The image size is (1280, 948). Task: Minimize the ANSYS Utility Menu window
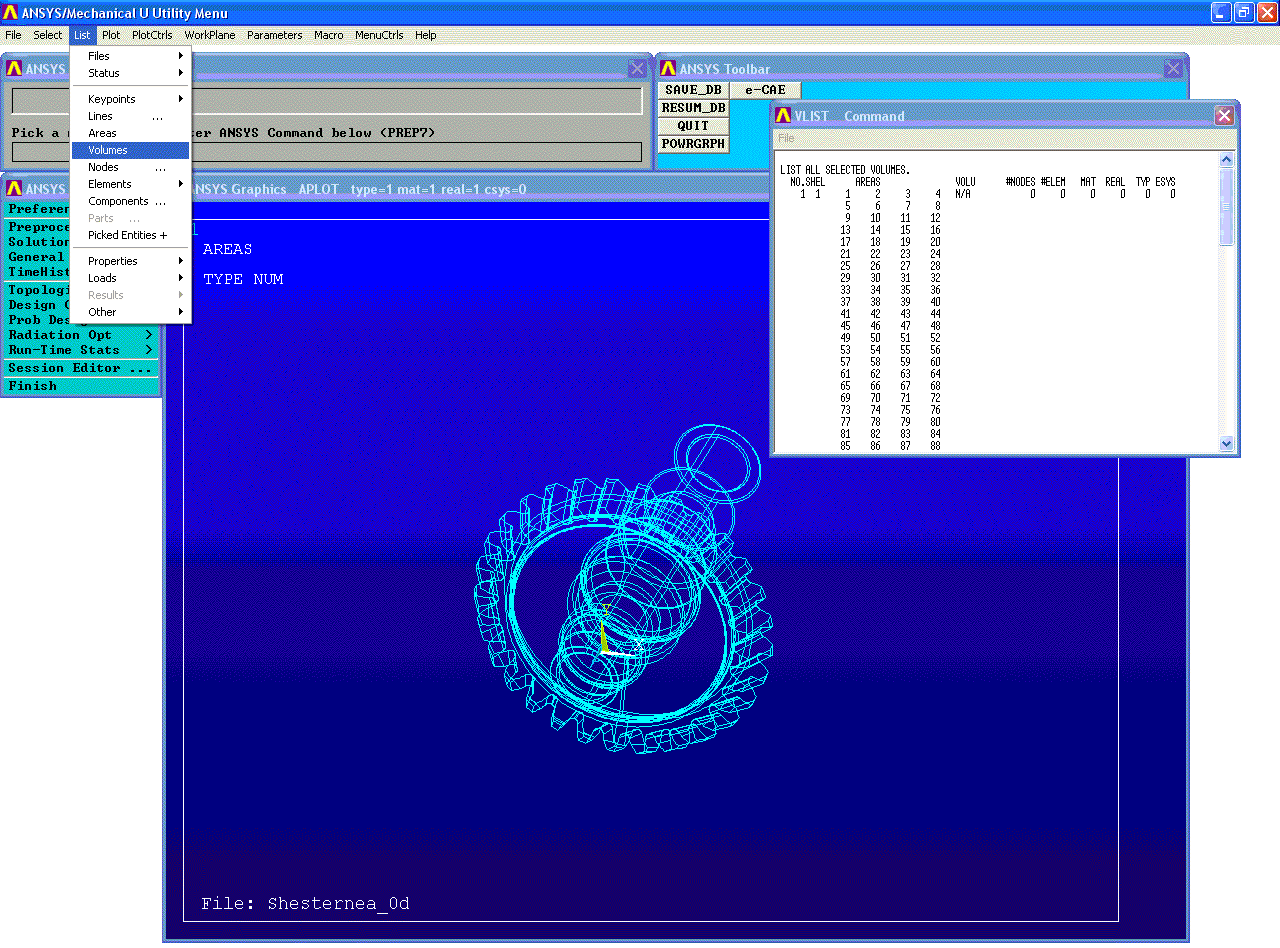1220,13
